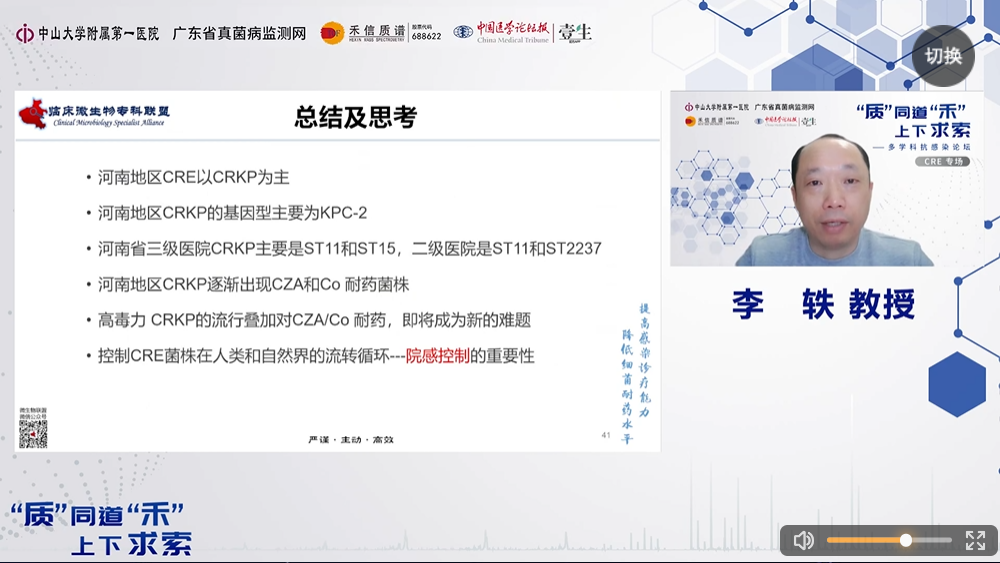Click the 禾信质谱 logo in header

tap(362, 33)
